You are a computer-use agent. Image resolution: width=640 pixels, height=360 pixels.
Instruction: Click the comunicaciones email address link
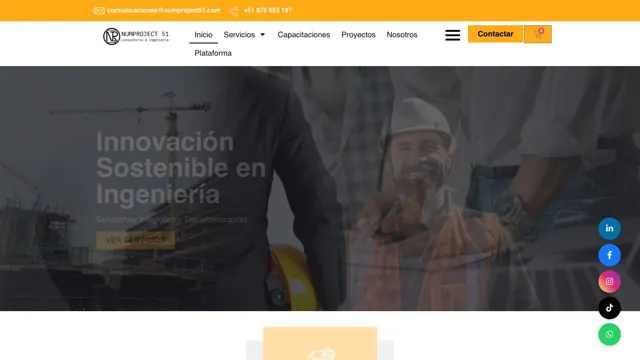tap(163, 10)
